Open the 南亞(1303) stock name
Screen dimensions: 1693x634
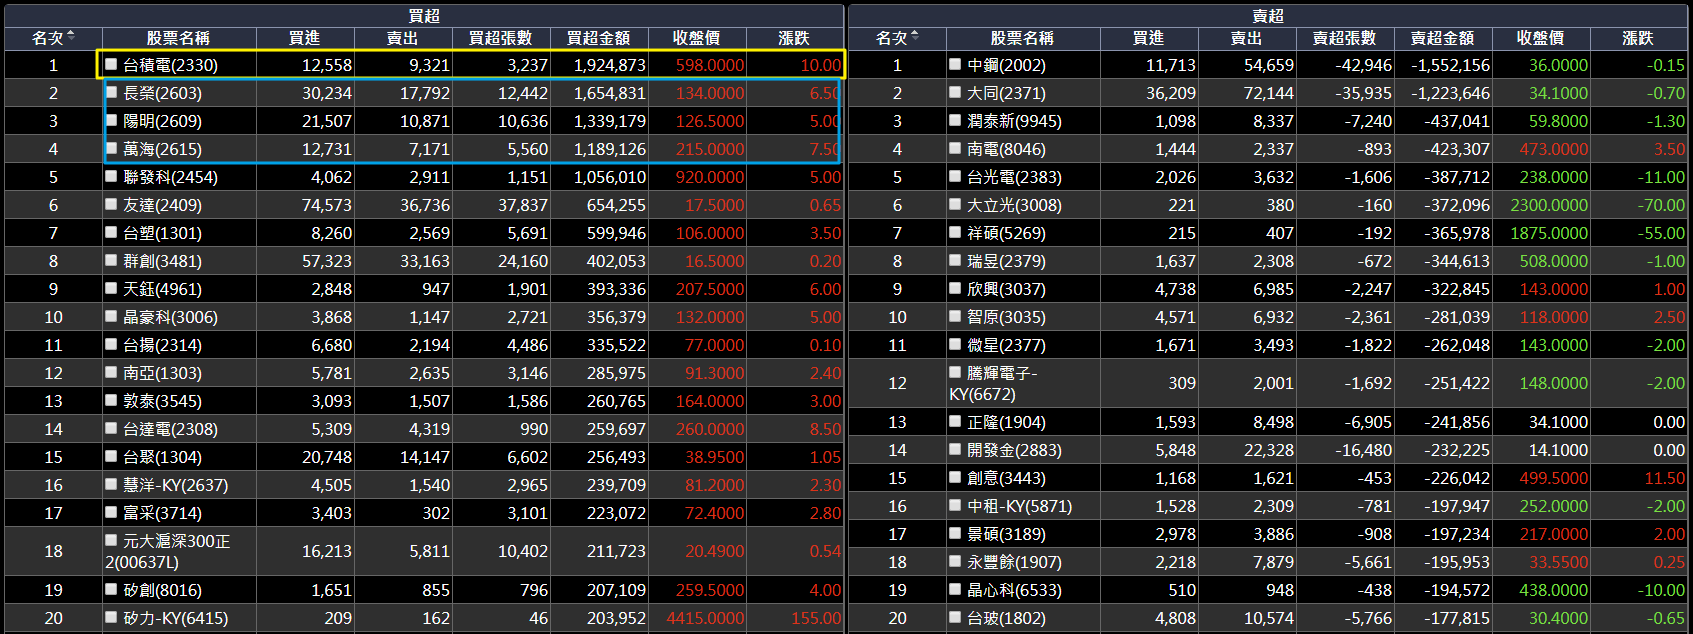pos(162,373)
